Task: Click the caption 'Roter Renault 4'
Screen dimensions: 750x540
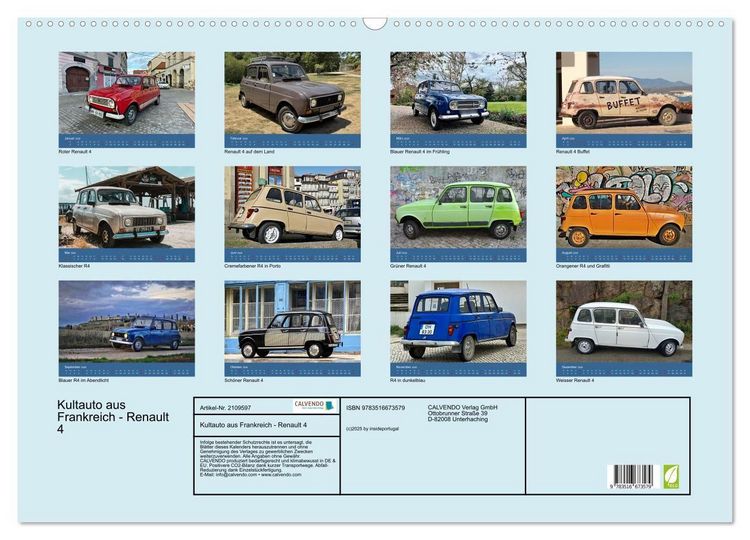Action: click(75, 152)
